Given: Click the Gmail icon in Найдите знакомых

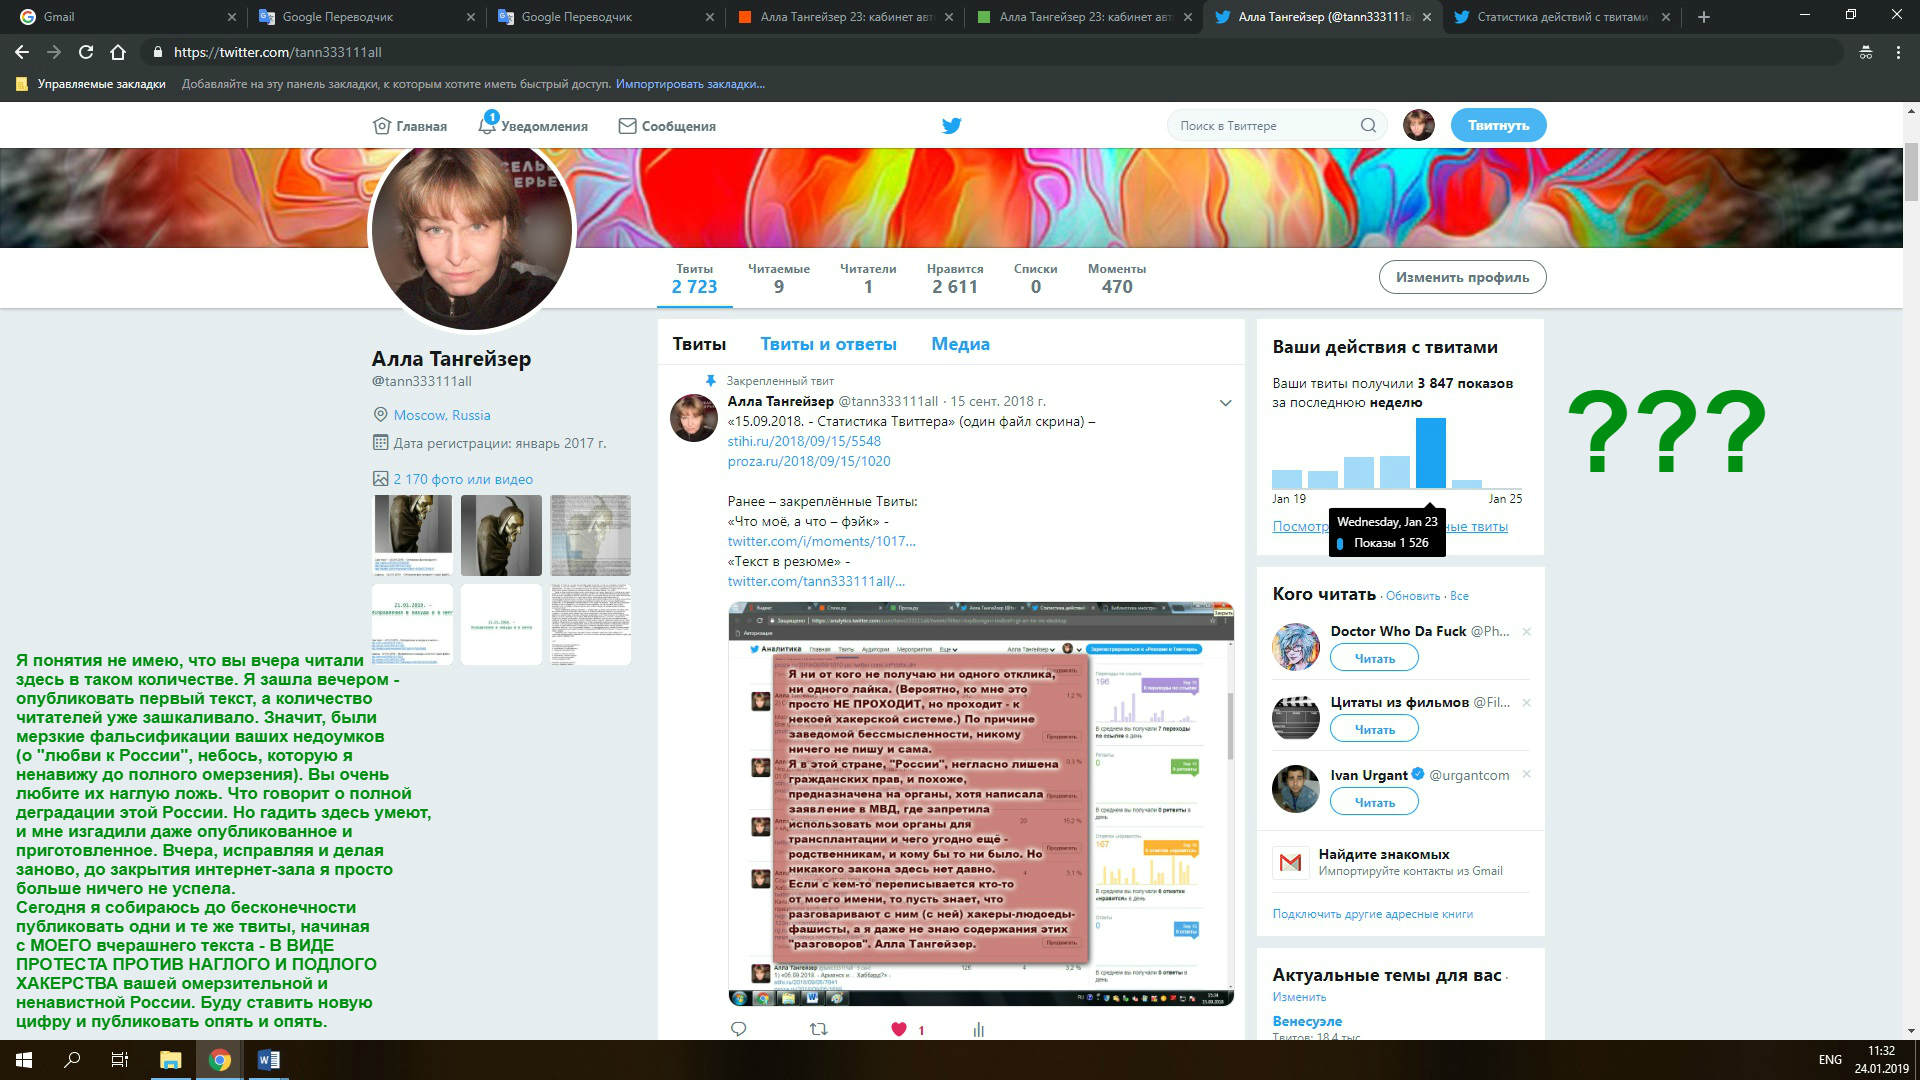Looking at the screenshot, I should (1290, 862).
